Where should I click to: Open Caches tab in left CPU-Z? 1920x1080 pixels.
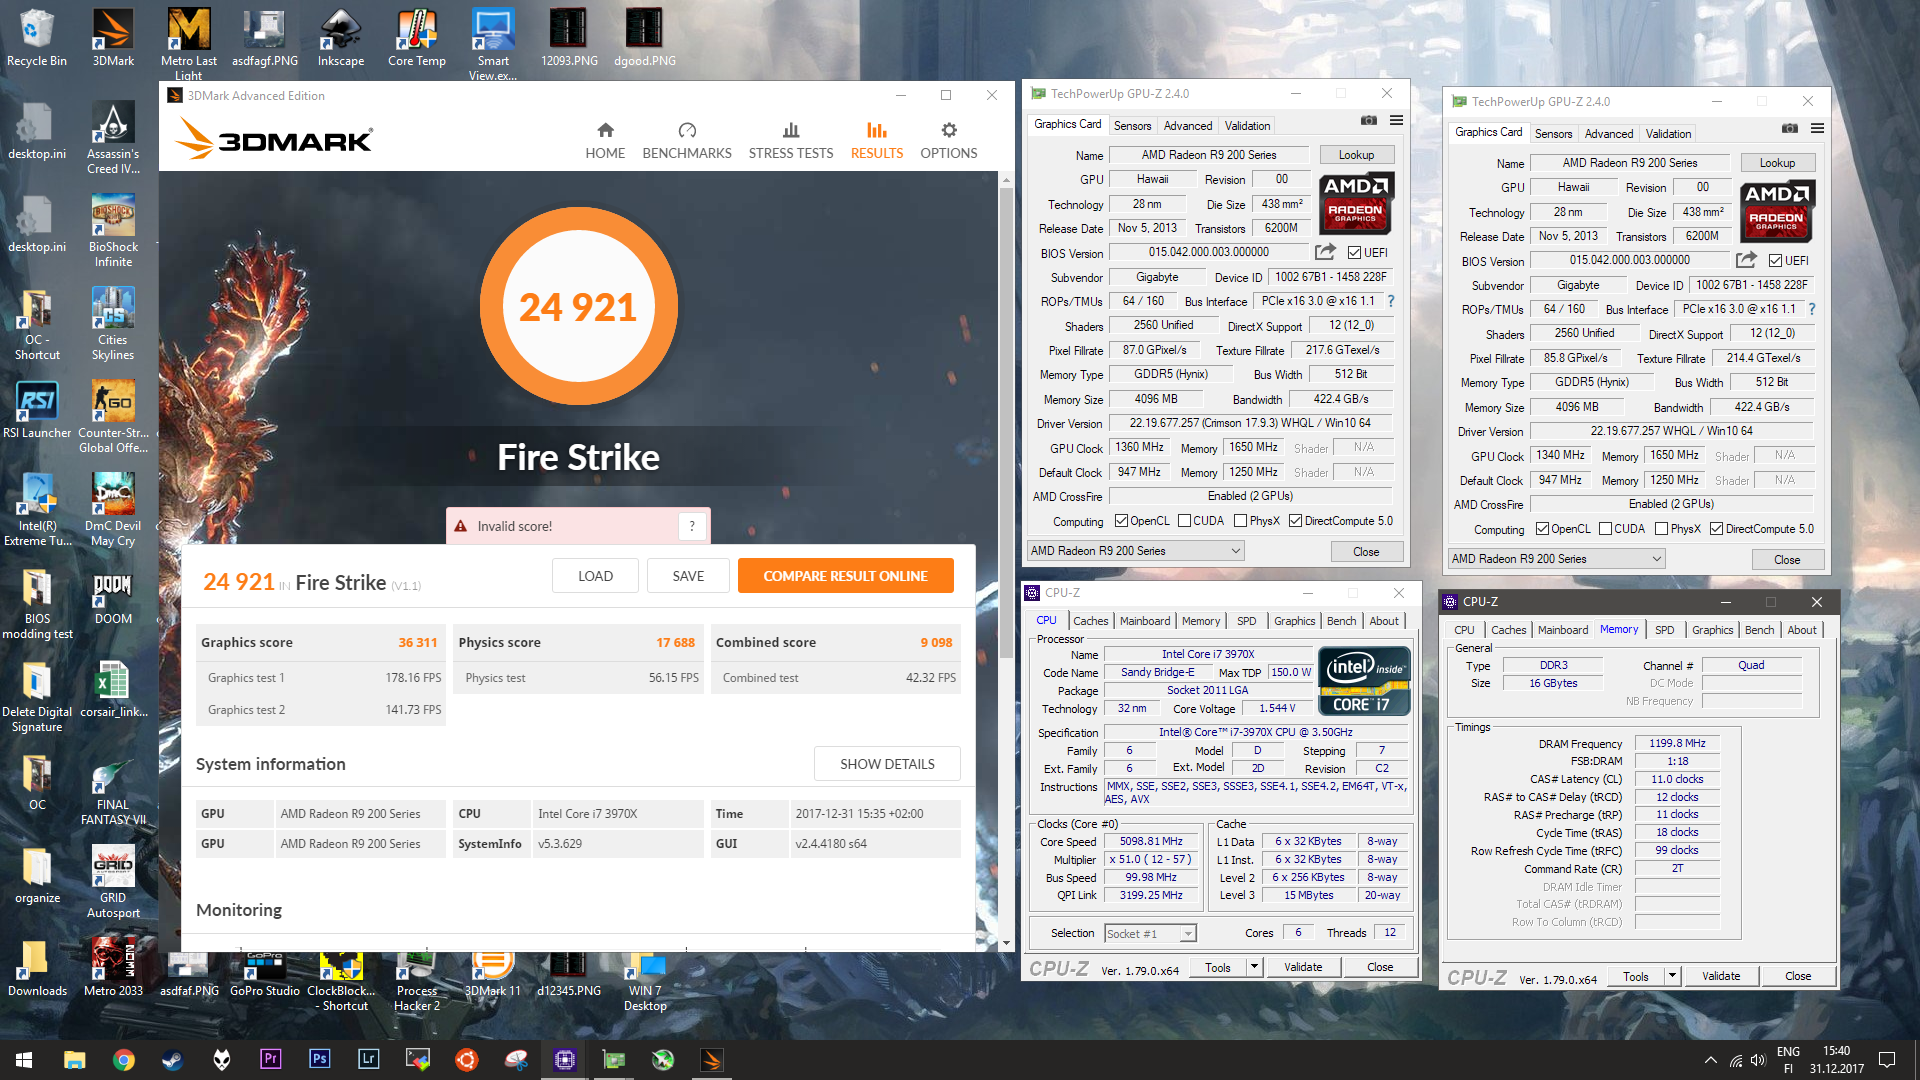1090,621
